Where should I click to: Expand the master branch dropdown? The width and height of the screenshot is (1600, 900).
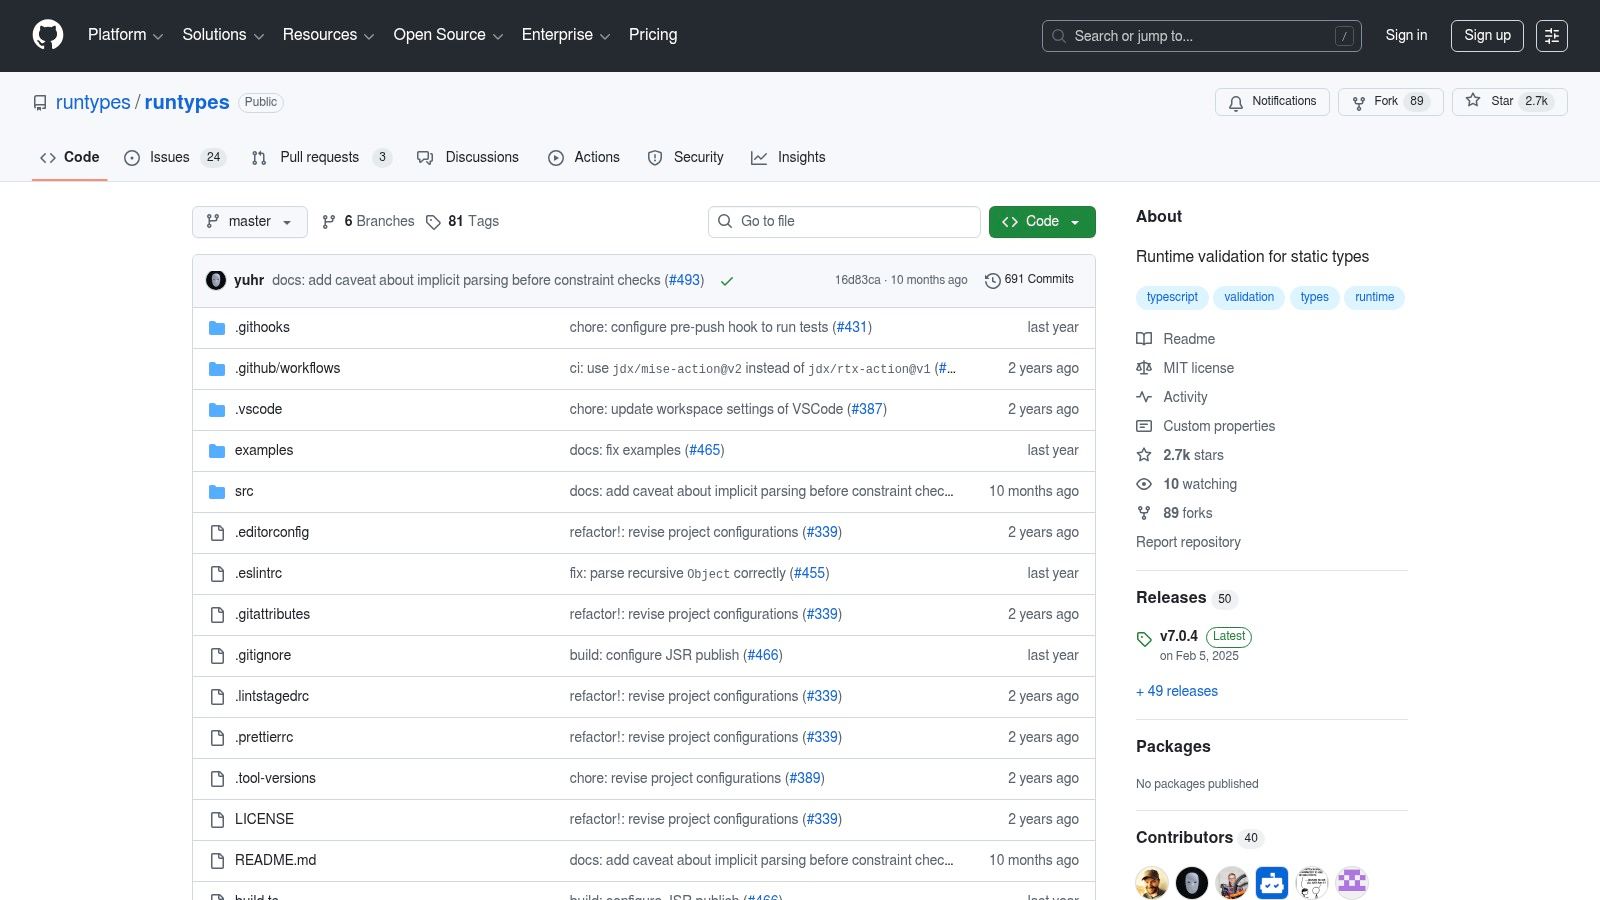tap(250, 222)
